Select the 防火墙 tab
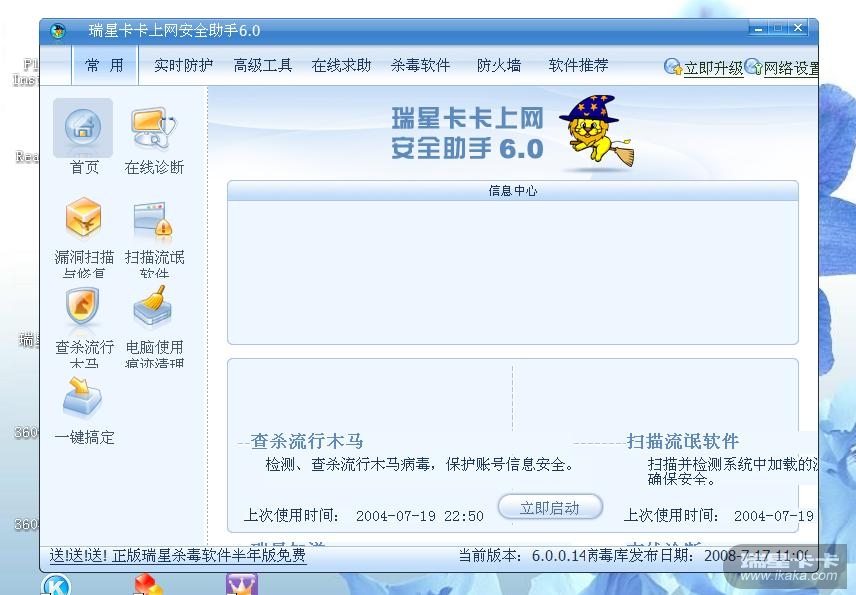The height and width of the screenshot is (595, 856). [499, 65]
